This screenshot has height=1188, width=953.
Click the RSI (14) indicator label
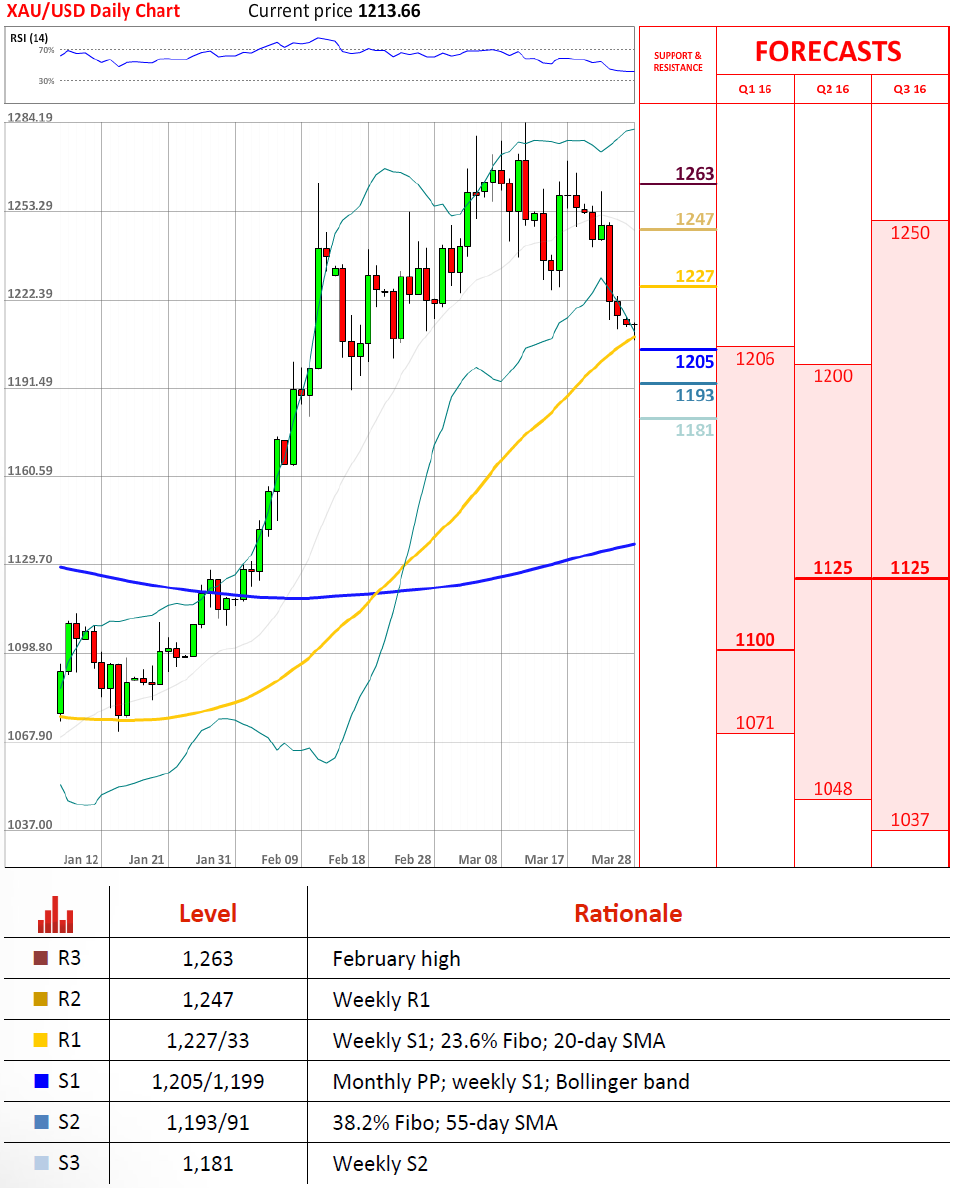(30, 38)
